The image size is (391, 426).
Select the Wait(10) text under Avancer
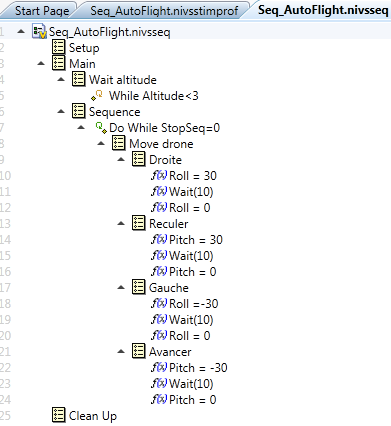(191, 384)
